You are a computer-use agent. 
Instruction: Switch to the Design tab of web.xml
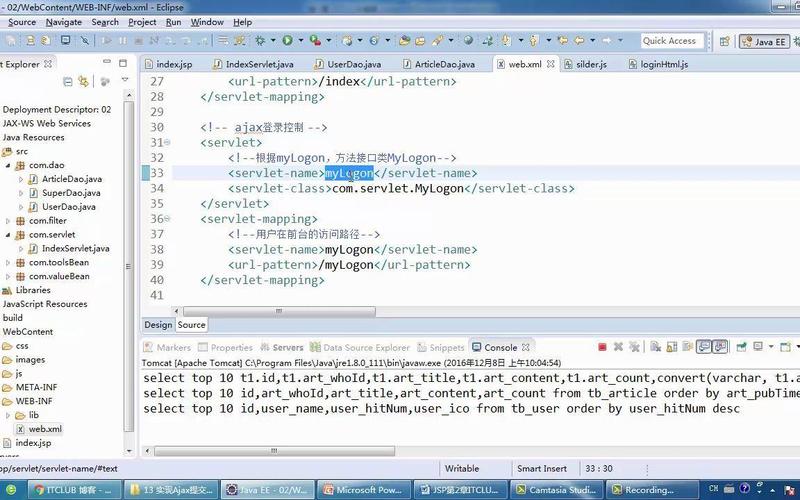pyautogui.click(x=158, y=325)
